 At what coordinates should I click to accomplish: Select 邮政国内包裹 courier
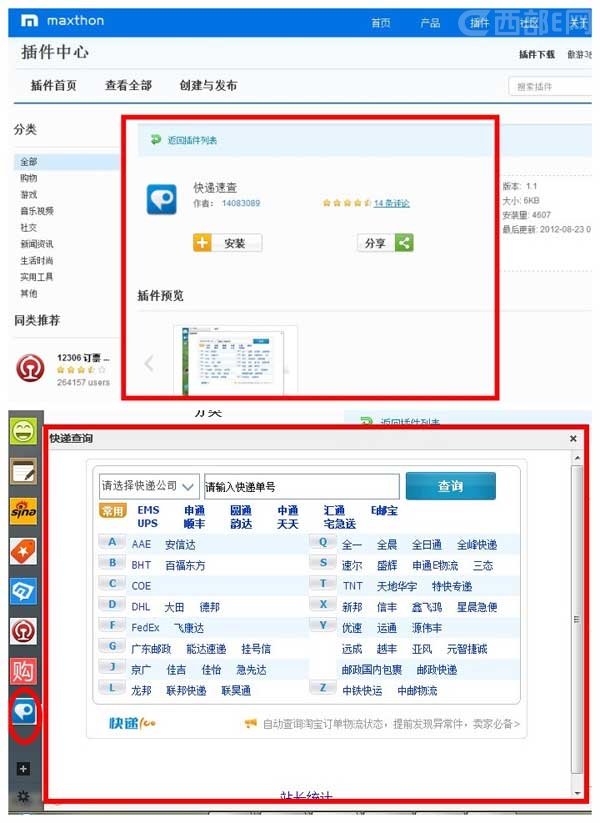tap(372, 670)
